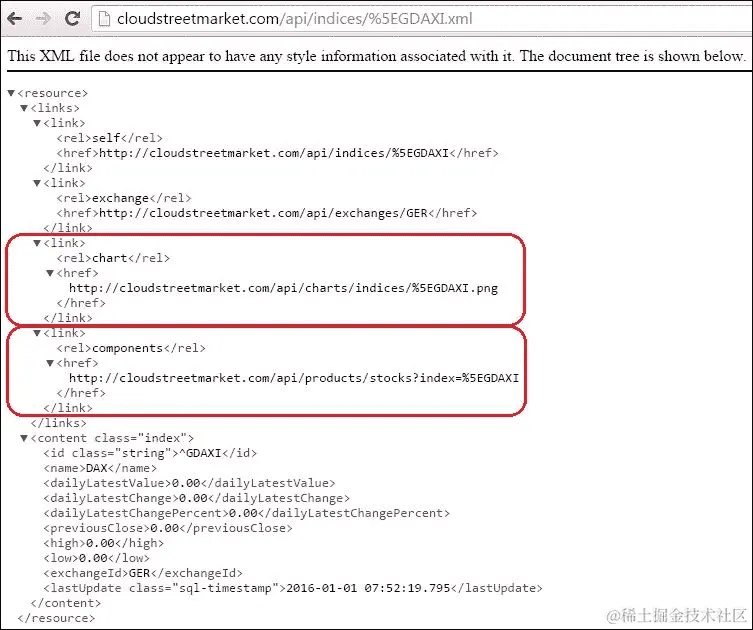Click the closing links tag
Viewport: 753px width, 630px height.
tap(59, 423)
